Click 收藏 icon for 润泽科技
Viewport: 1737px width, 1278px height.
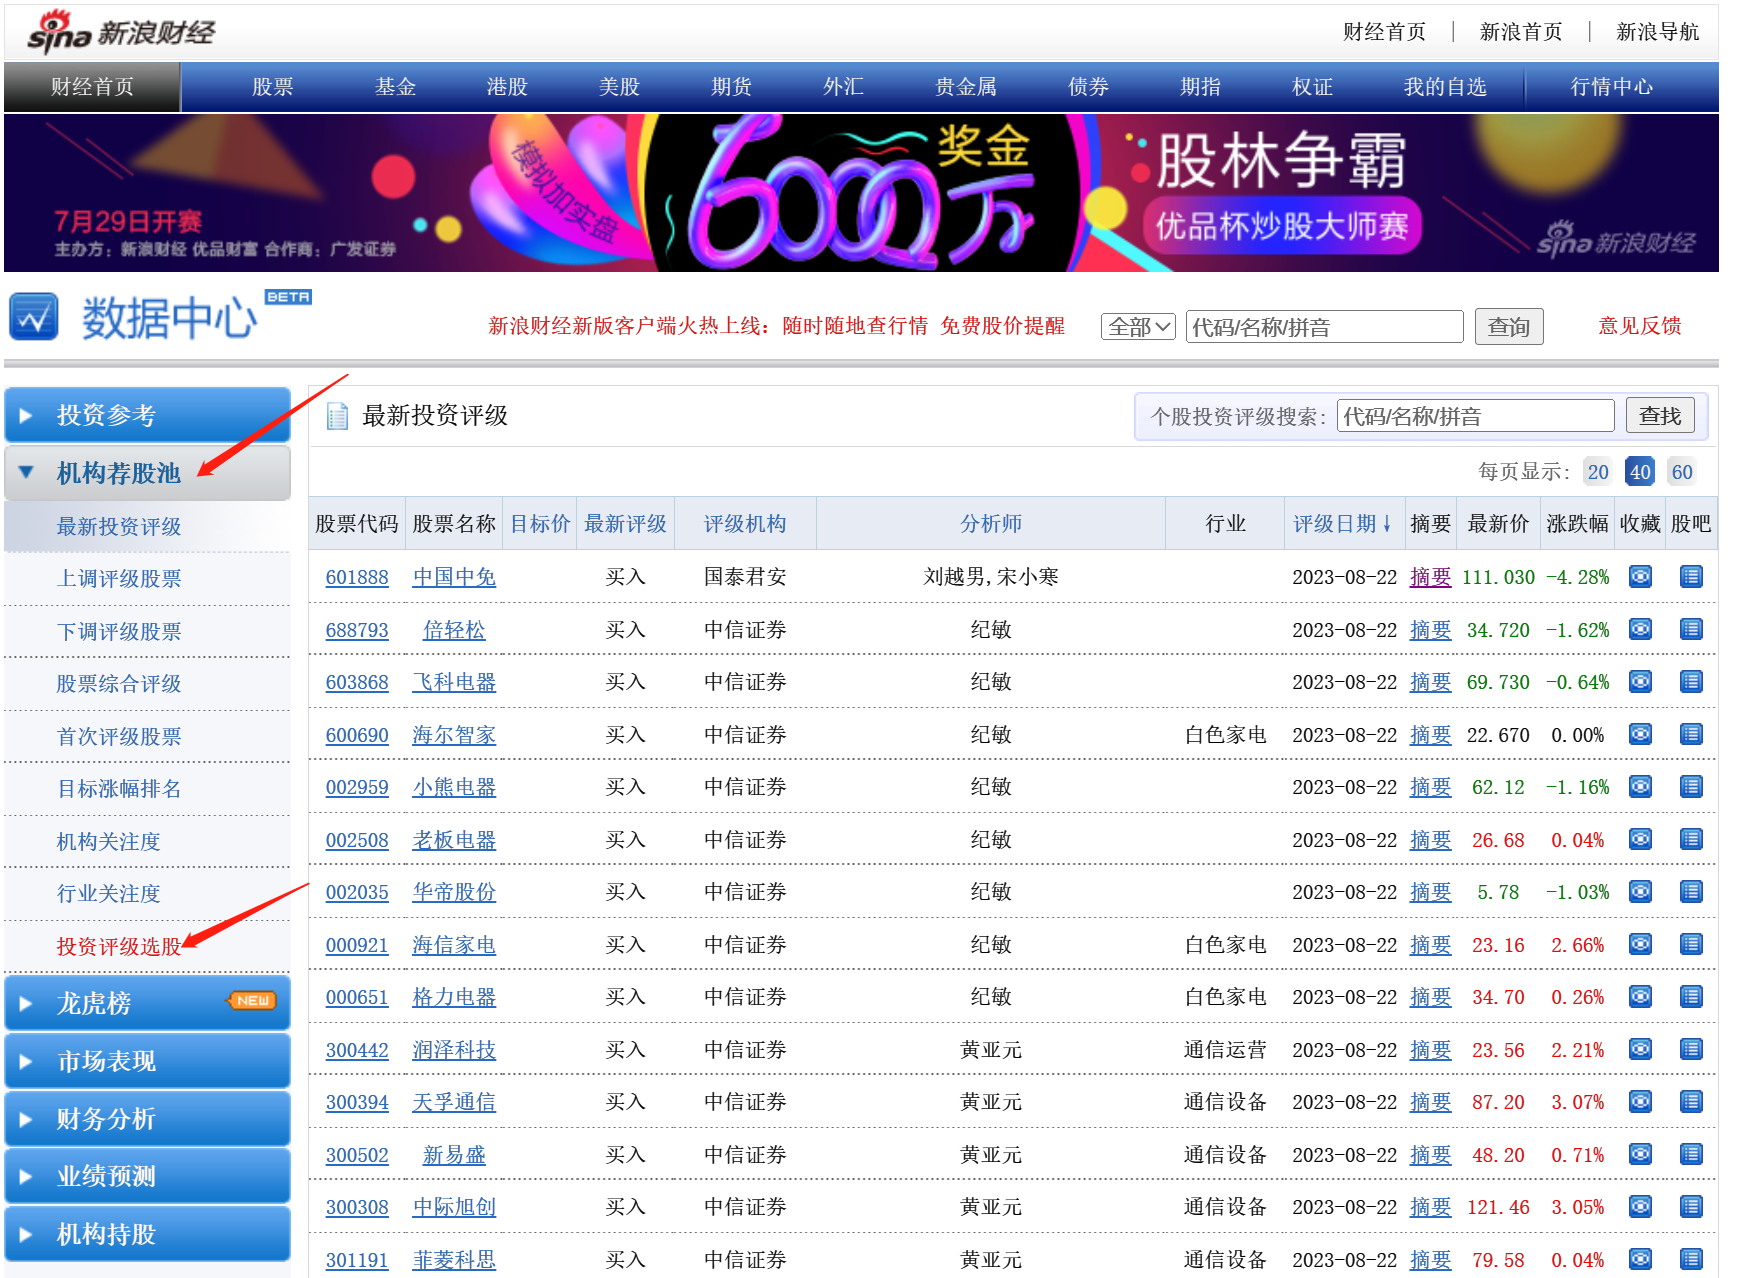tap(1640, 1049)
